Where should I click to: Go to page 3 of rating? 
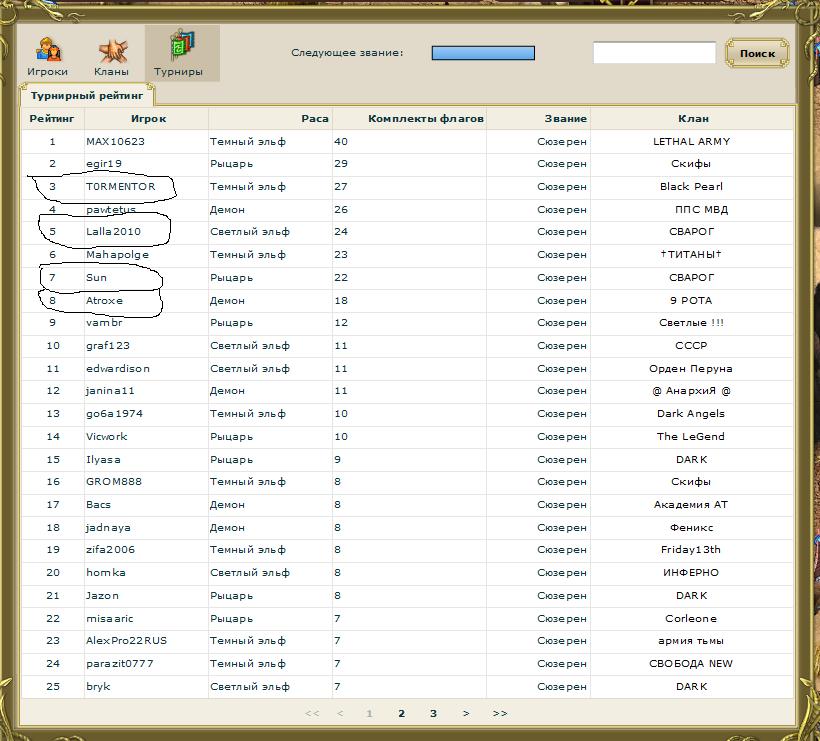pos(433,713)
